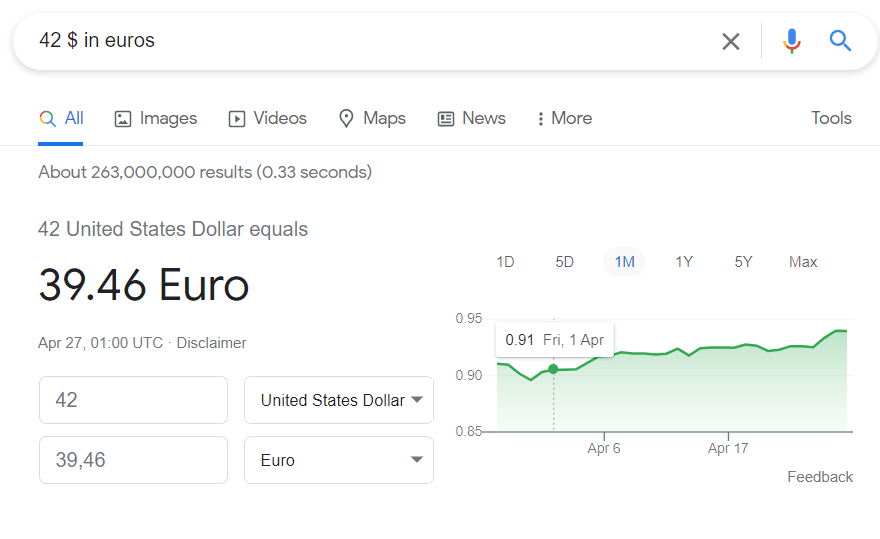Image resolution: width=880 pixels, height=539 pixels.
Task: Open the United States Dollar currency dropdown
Action: tap(339, 400)
